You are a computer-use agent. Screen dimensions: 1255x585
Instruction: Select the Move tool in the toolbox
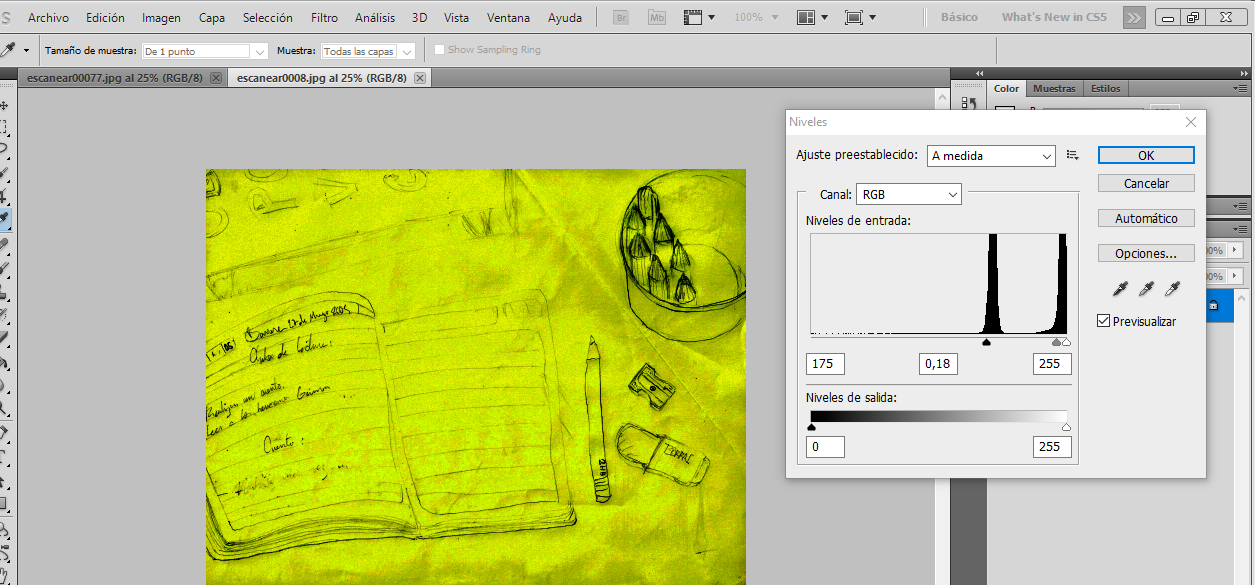tap(5, 105)
